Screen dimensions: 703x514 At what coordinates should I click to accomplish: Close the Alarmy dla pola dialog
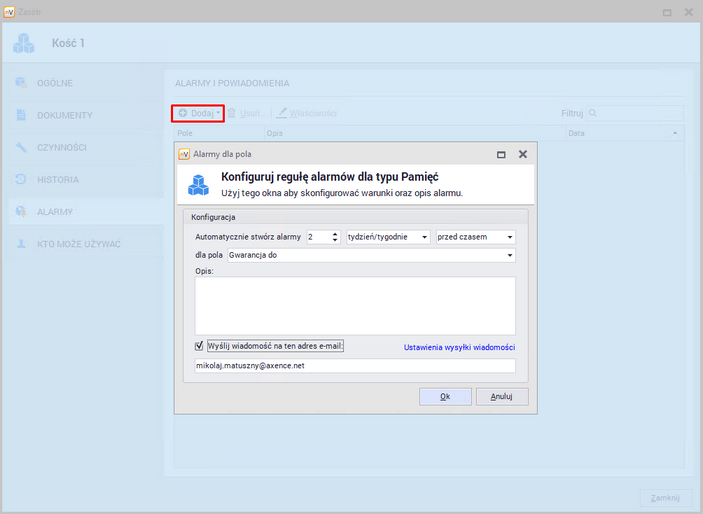pos(522,154)
